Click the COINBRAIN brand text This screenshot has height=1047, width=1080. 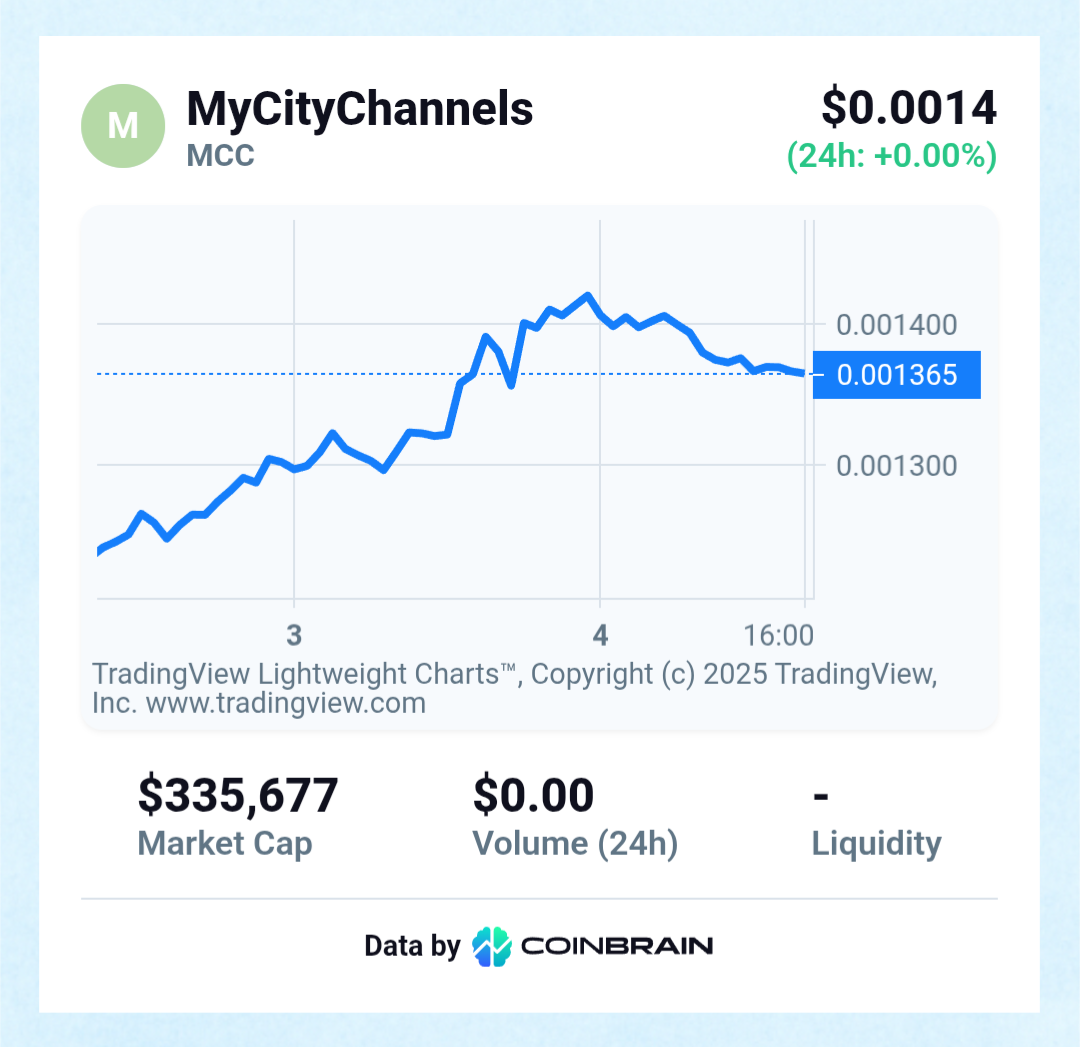(616, 946)
